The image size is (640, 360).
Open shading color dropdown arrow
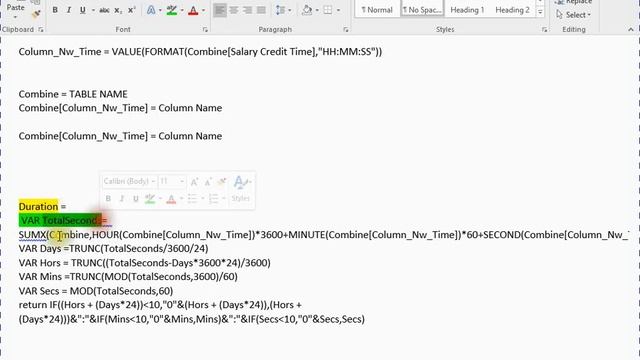point(317,10)
